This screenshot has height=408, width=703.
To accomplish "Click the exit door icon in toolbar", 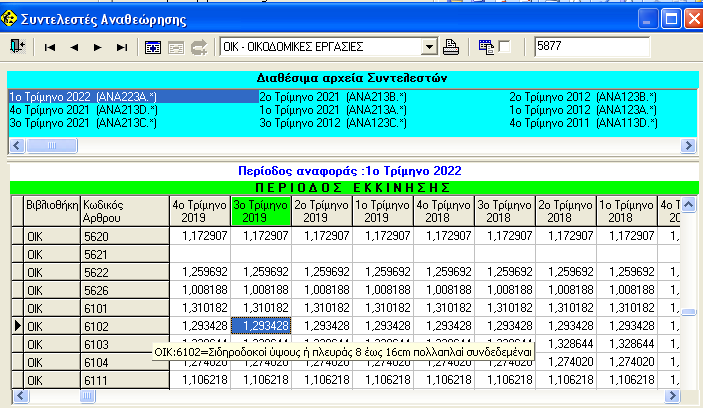I will [x=18, y=46].
